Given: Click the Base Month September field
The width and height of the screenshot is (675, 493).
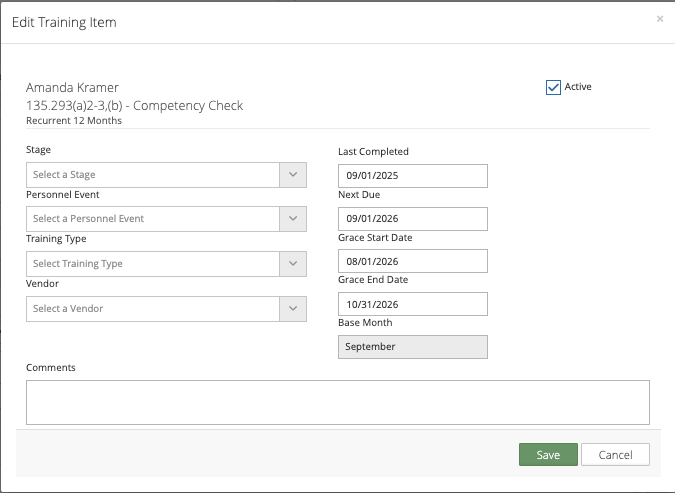Looking at the screenshot, I should coord(412,347).
